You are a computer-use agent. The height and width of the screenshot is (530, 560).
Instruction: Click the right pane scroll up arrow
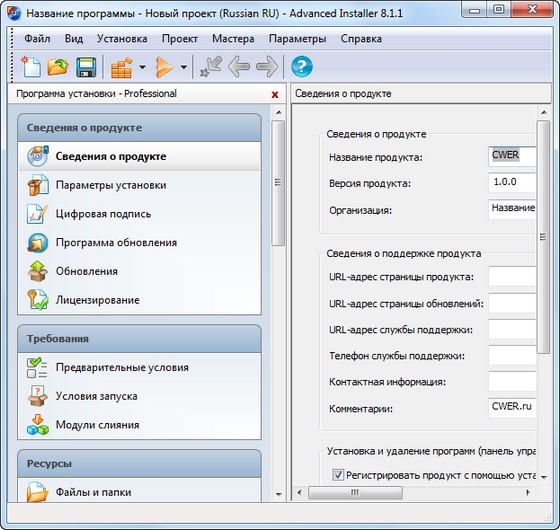pyautogui.click(x=544, y=112)
